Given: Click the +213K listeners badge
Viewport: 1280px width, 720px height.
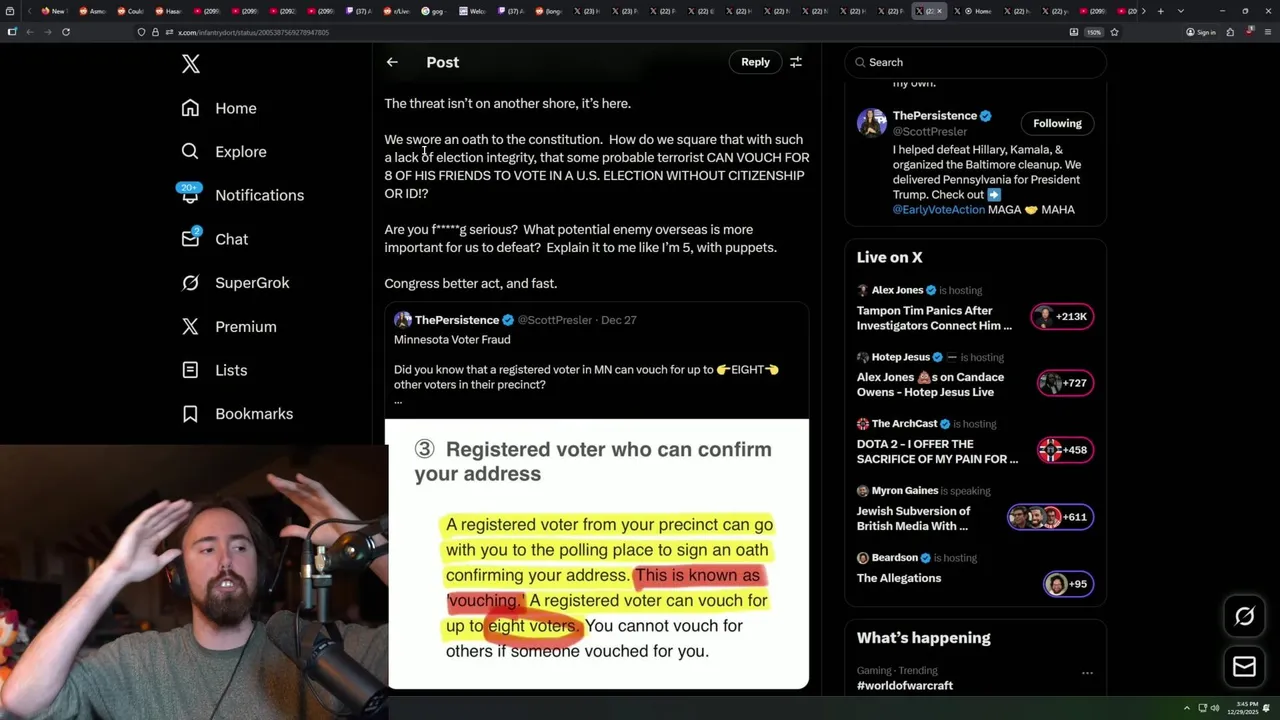Looking at the screenshot, I should pyautogui.click(x=1063, y=317).
